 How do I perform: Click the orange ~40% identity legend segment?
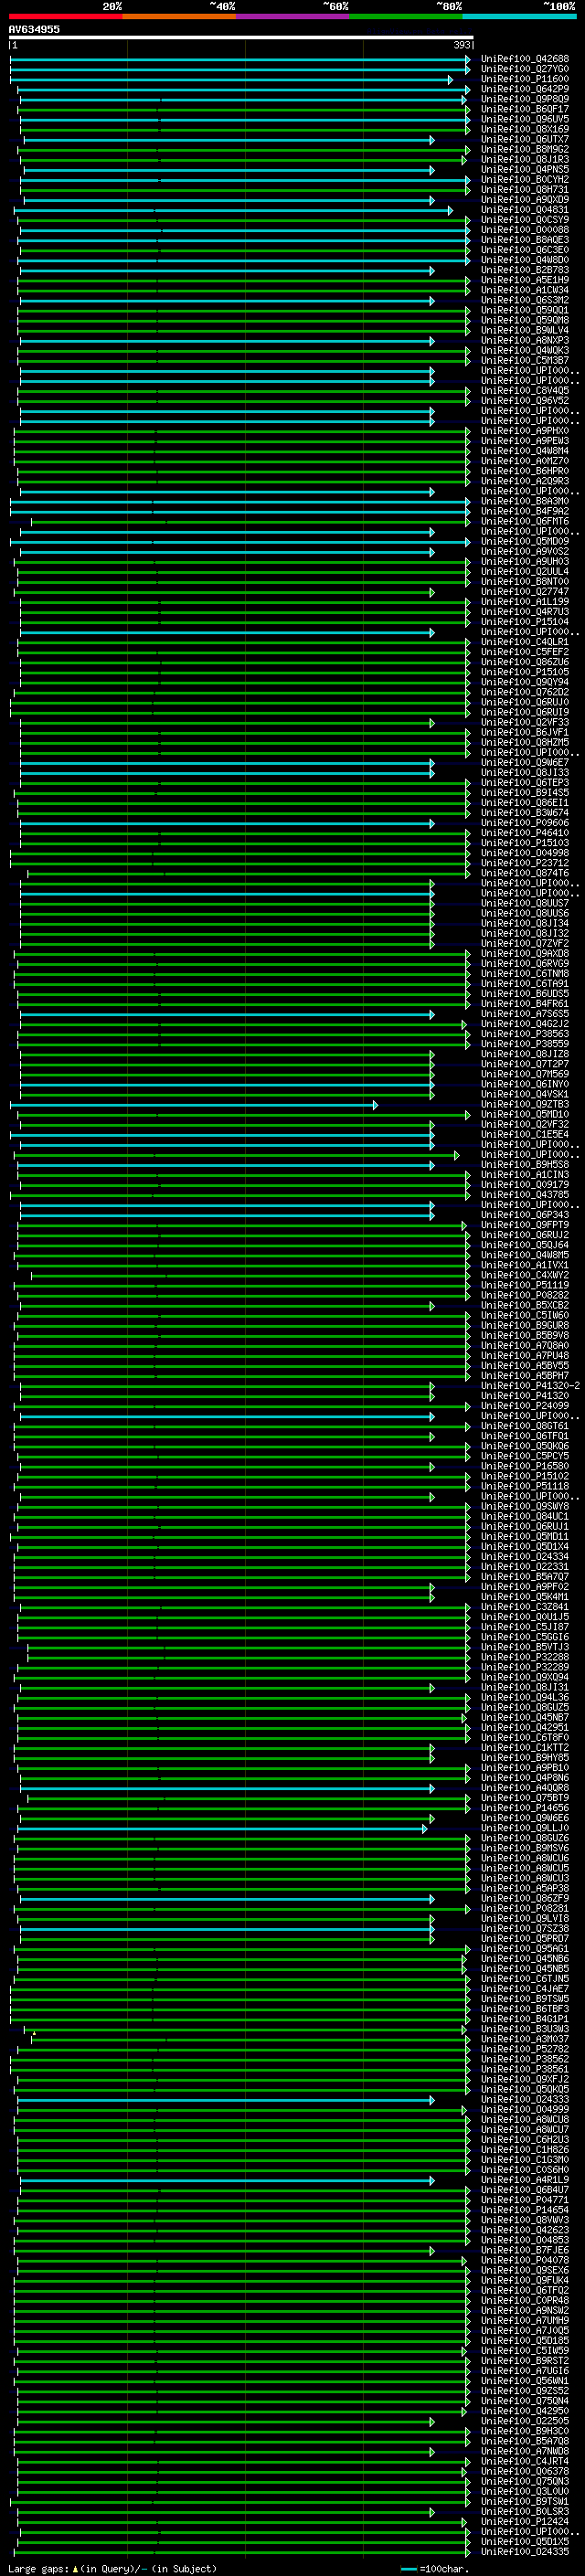pyautogui.click(x=179, y=16)
